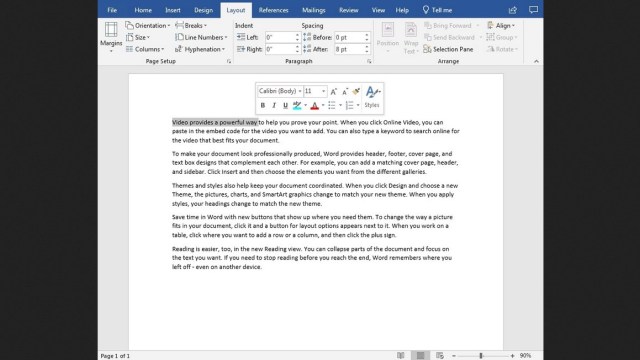The height and width of the screenshot is (360, 640).
Task: Adjust the Spacing After spinner arrows
Action: click(367, 49)
